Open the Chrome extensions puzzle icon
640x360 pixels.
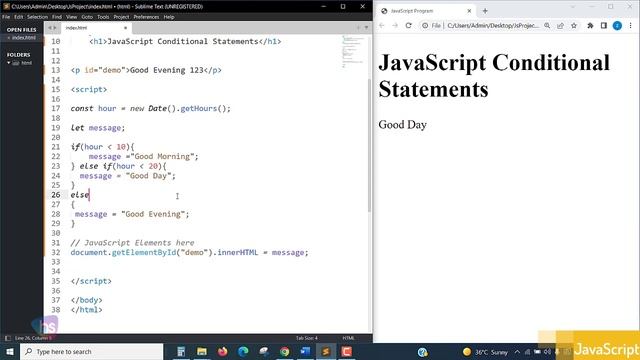pos(590,25)
